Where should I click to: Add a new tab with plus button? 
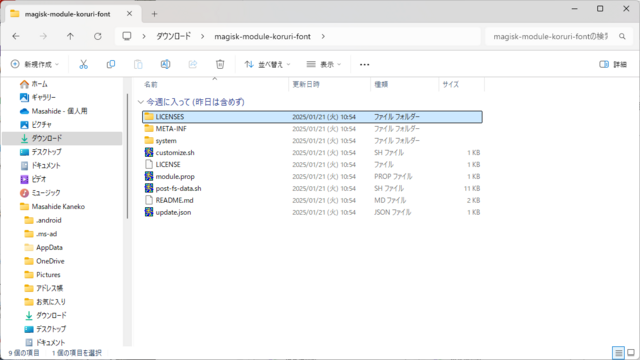(x=154, y=14)
